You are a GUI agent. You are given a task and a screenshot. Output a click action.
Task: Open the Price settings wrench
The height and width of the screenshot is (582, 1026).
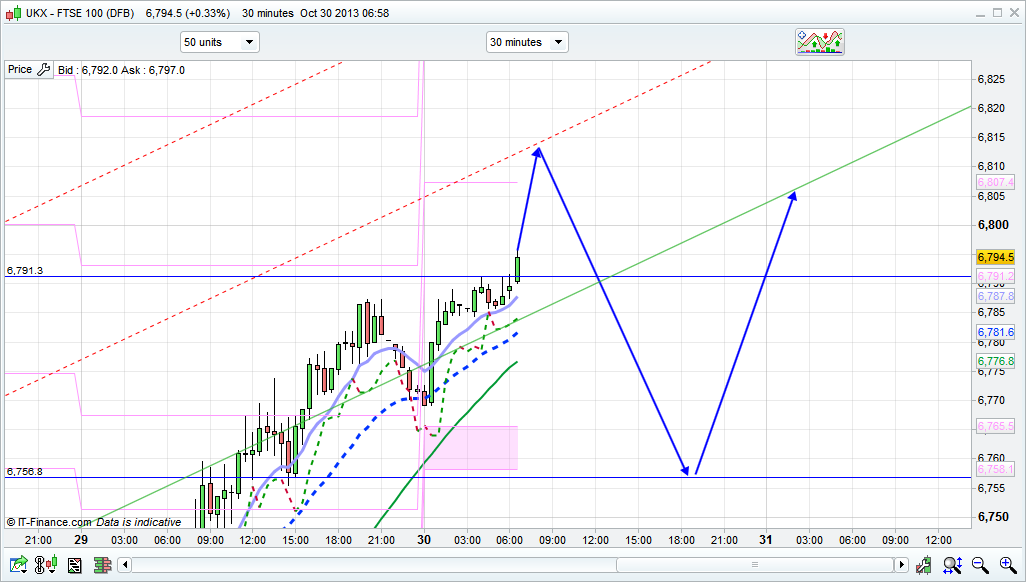(x=43, y=70)
